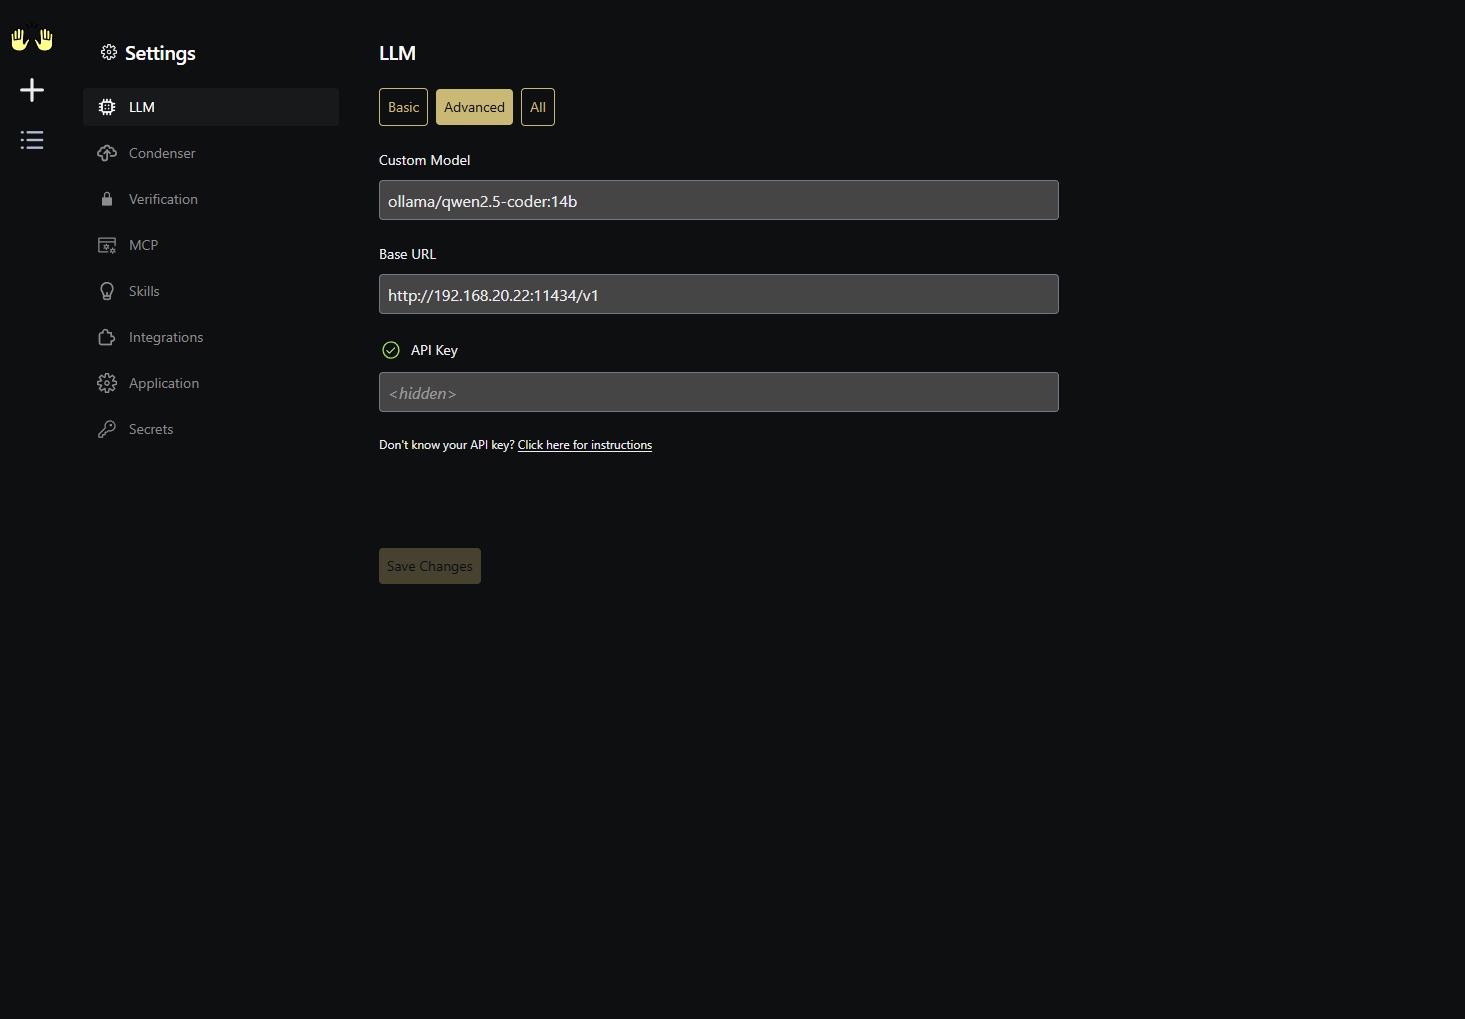
Task: Open Integrations settings
Action: point(211,337)
